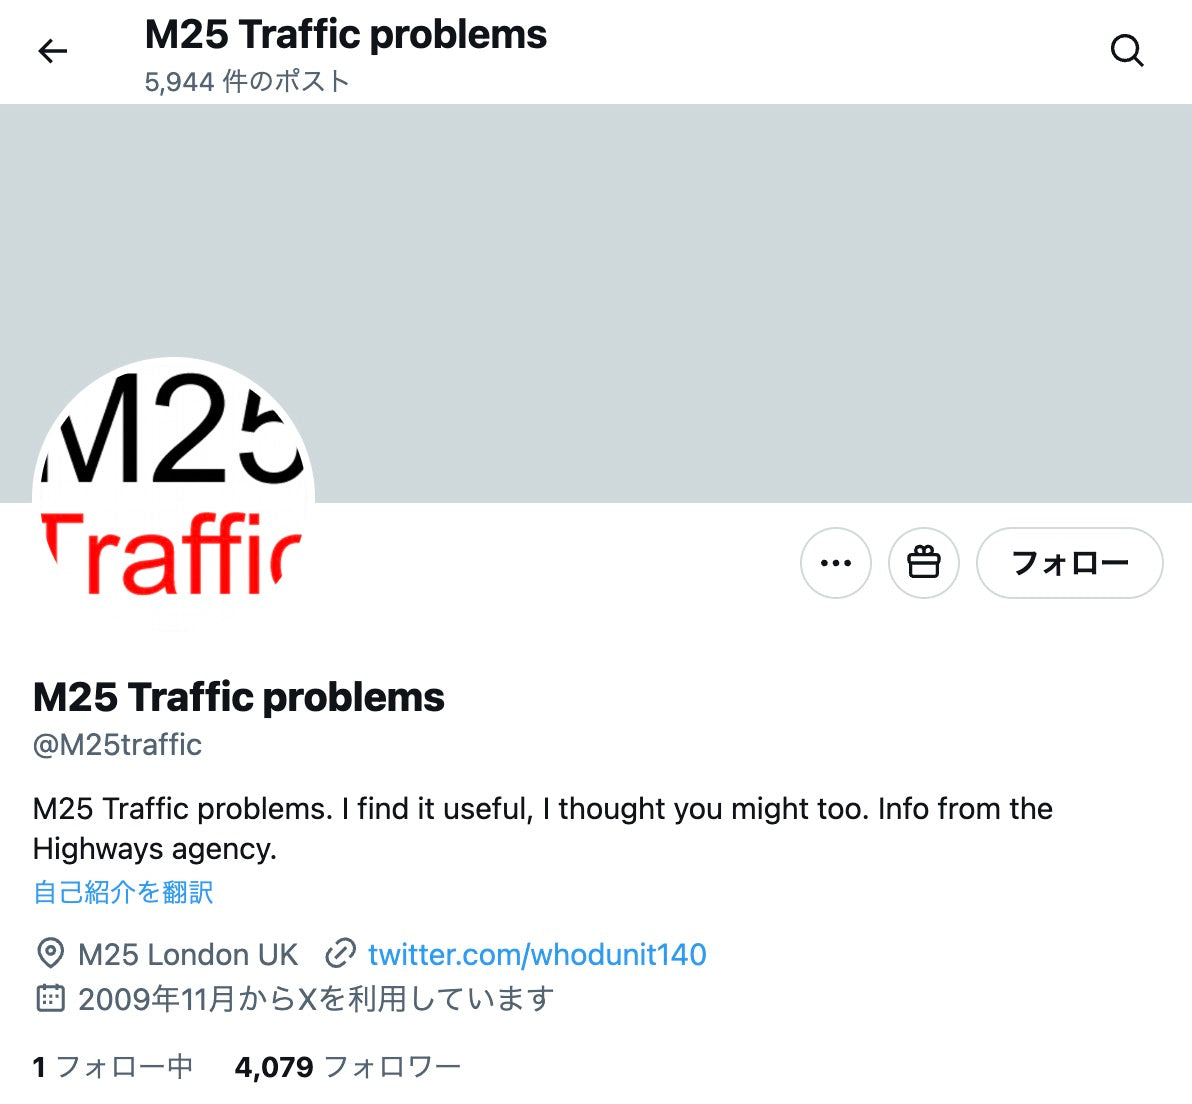This screenshot has width=1192, height=1104.
Task: View the 4,079 フォロワー followers list
Action: point(347,1067)
